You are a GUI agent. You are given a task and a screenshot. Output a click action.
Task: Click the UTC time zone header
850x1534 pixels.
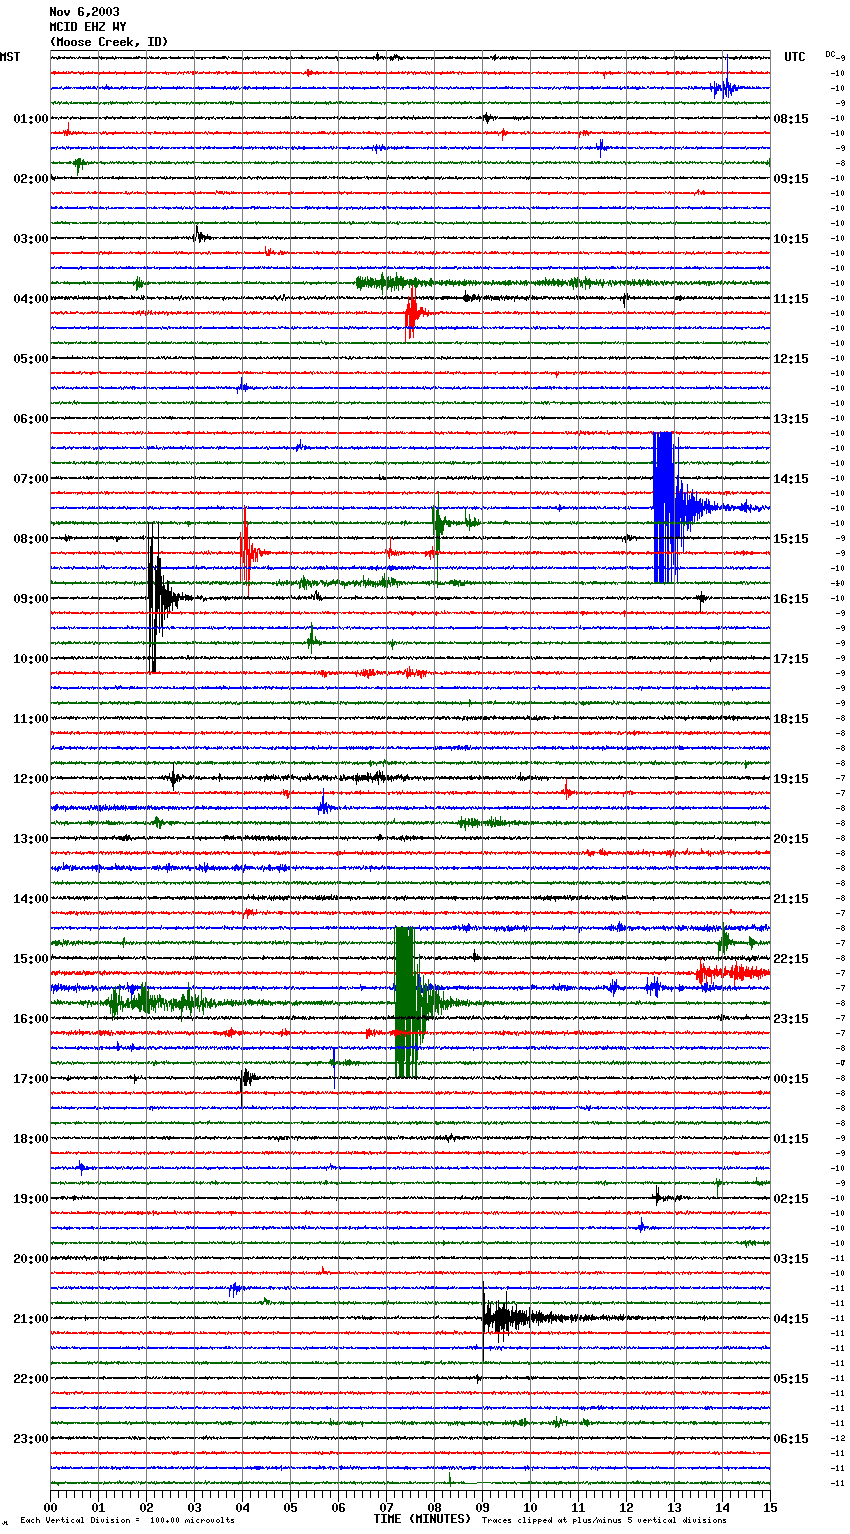794,57
